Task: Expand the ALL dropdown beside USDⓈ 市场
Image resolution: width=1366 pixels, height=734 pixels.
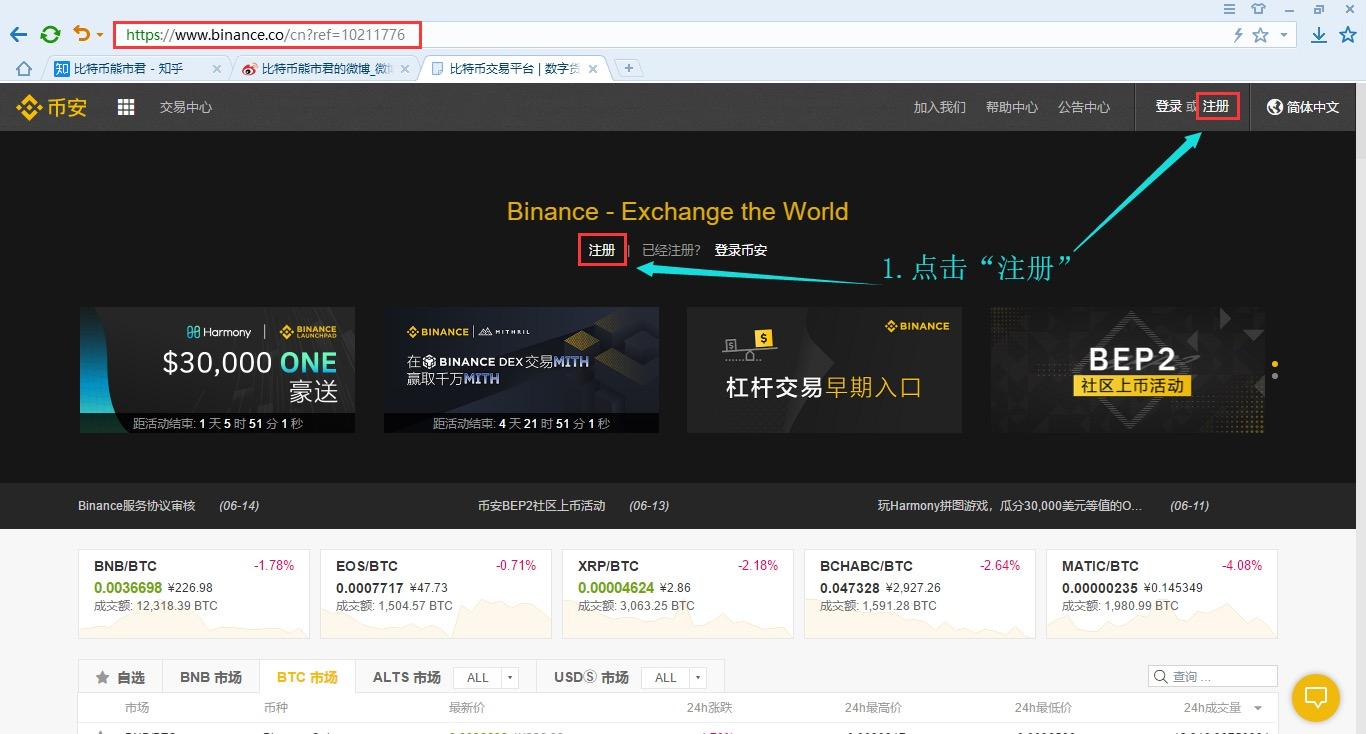Action: pyautogui.click(x=674, y=677)
